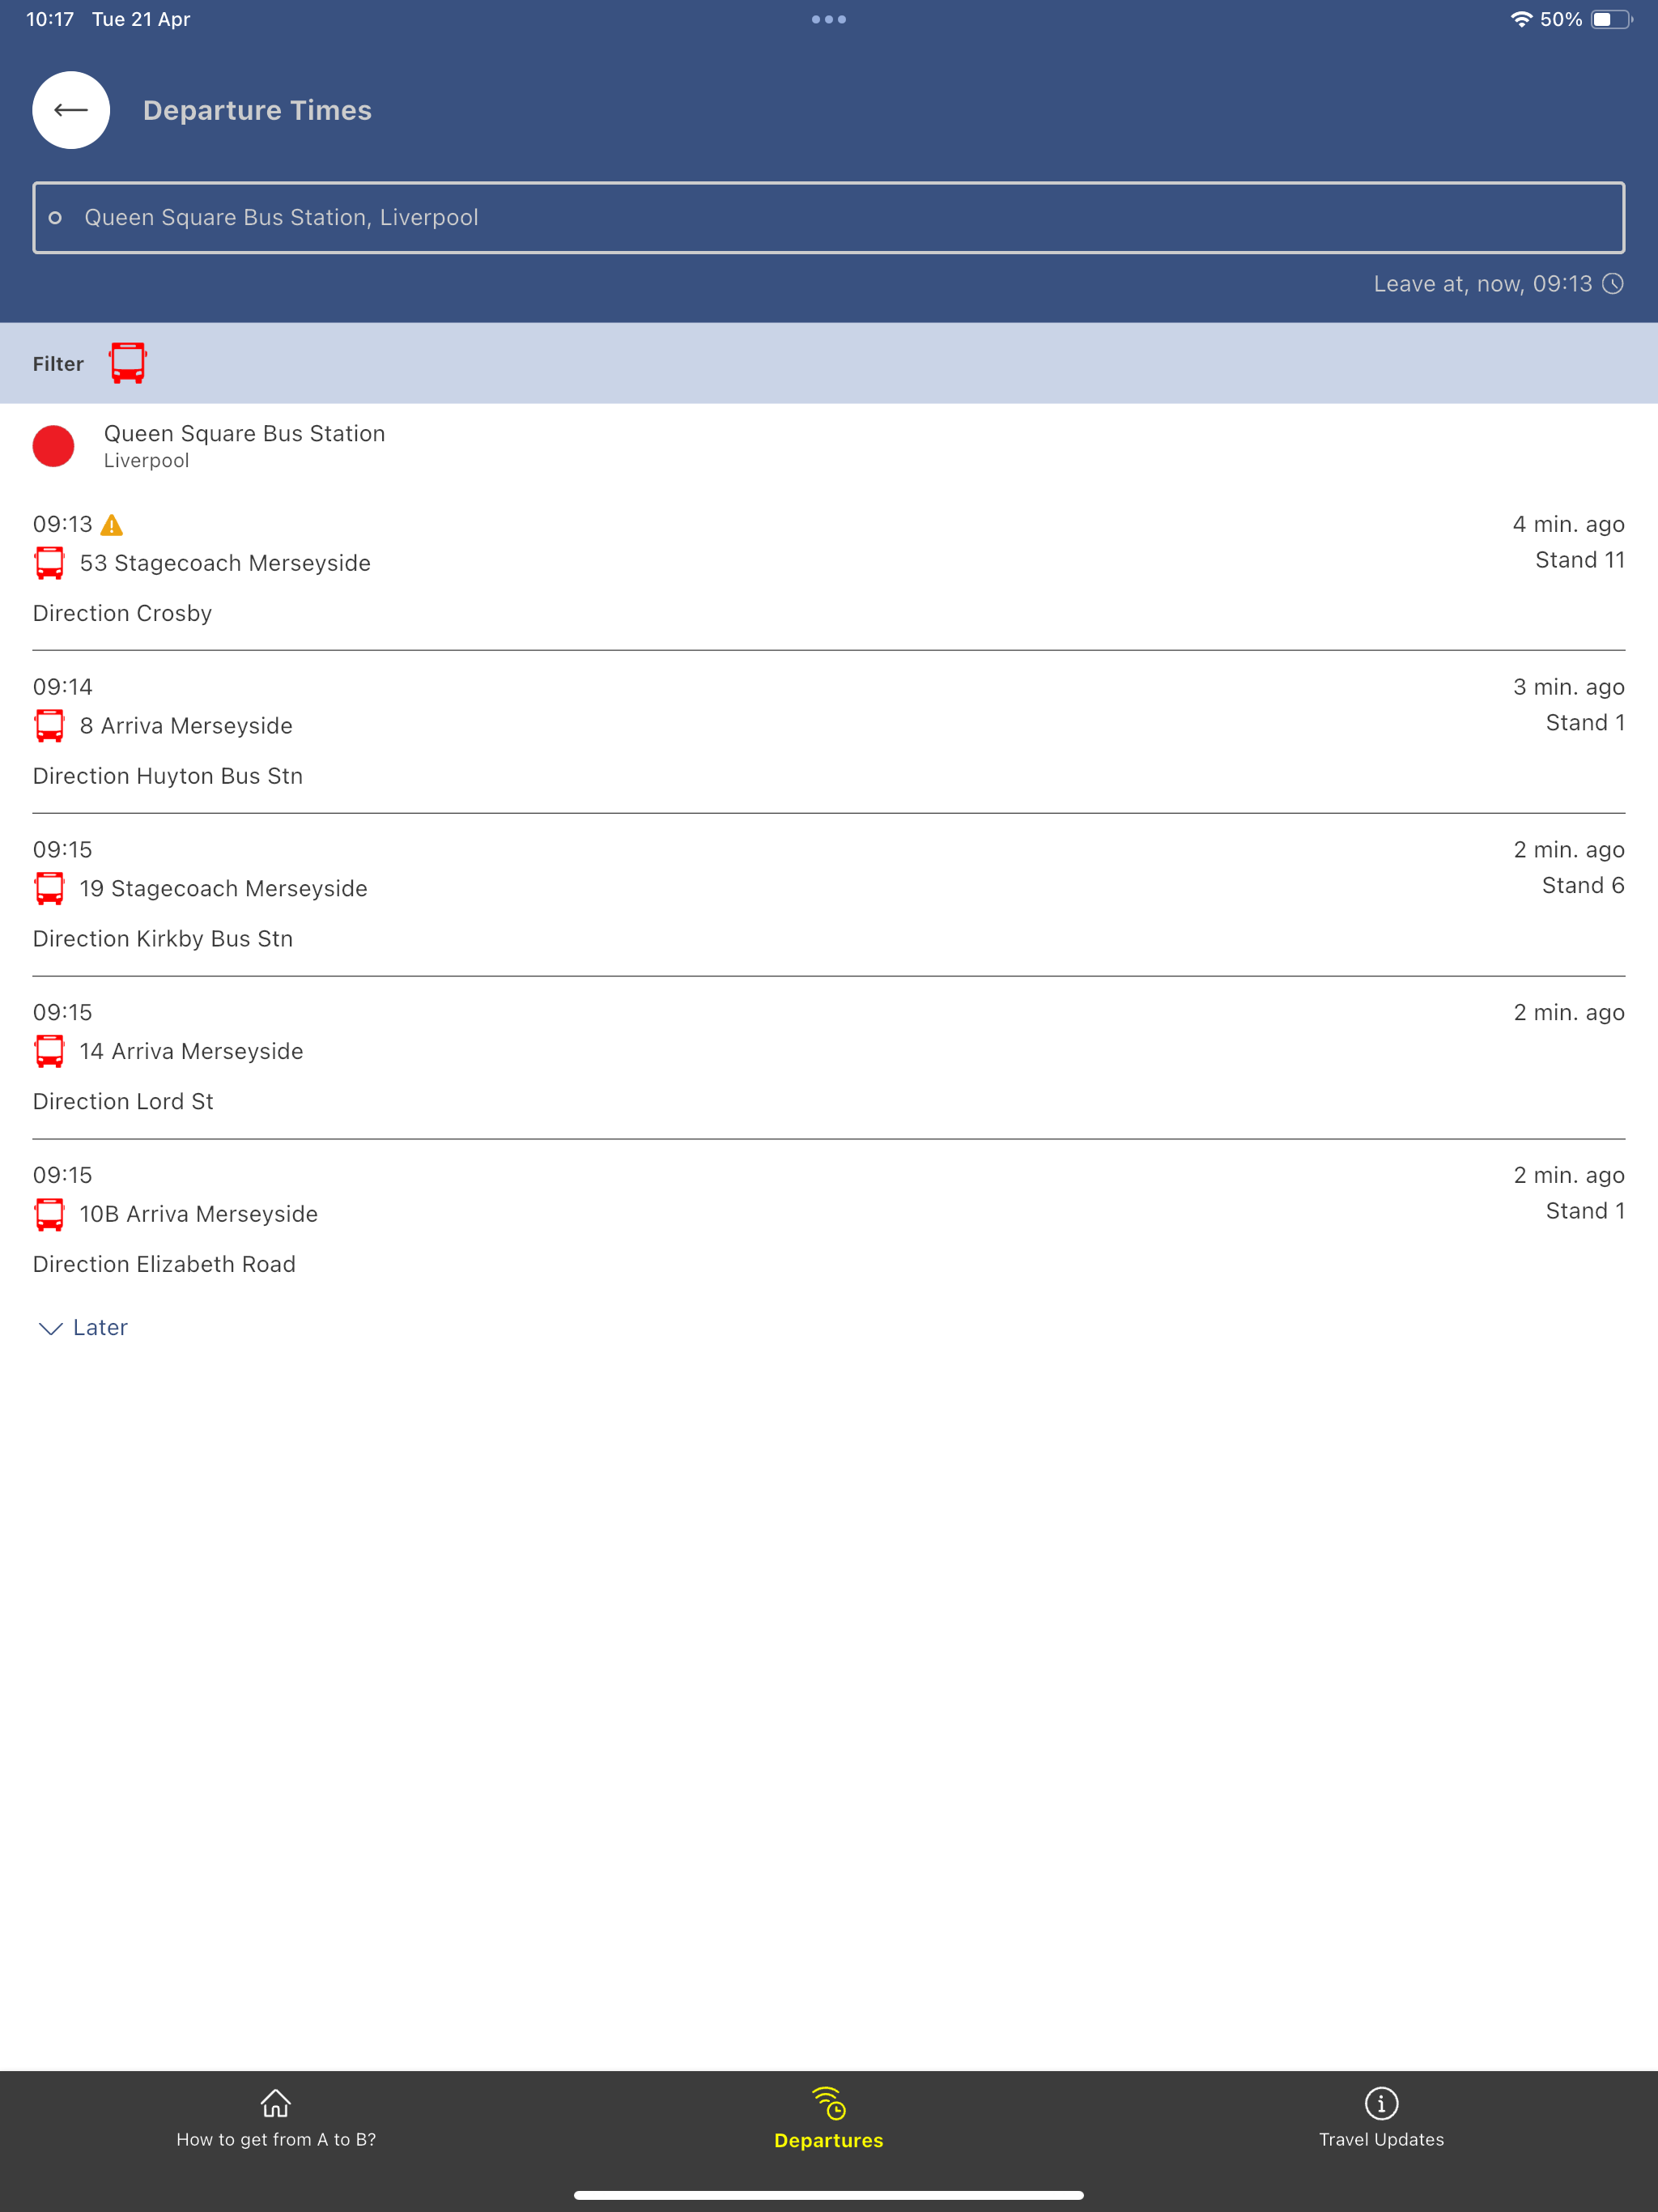Click the warning triangle beside 09:13

[x=112, y=525]
